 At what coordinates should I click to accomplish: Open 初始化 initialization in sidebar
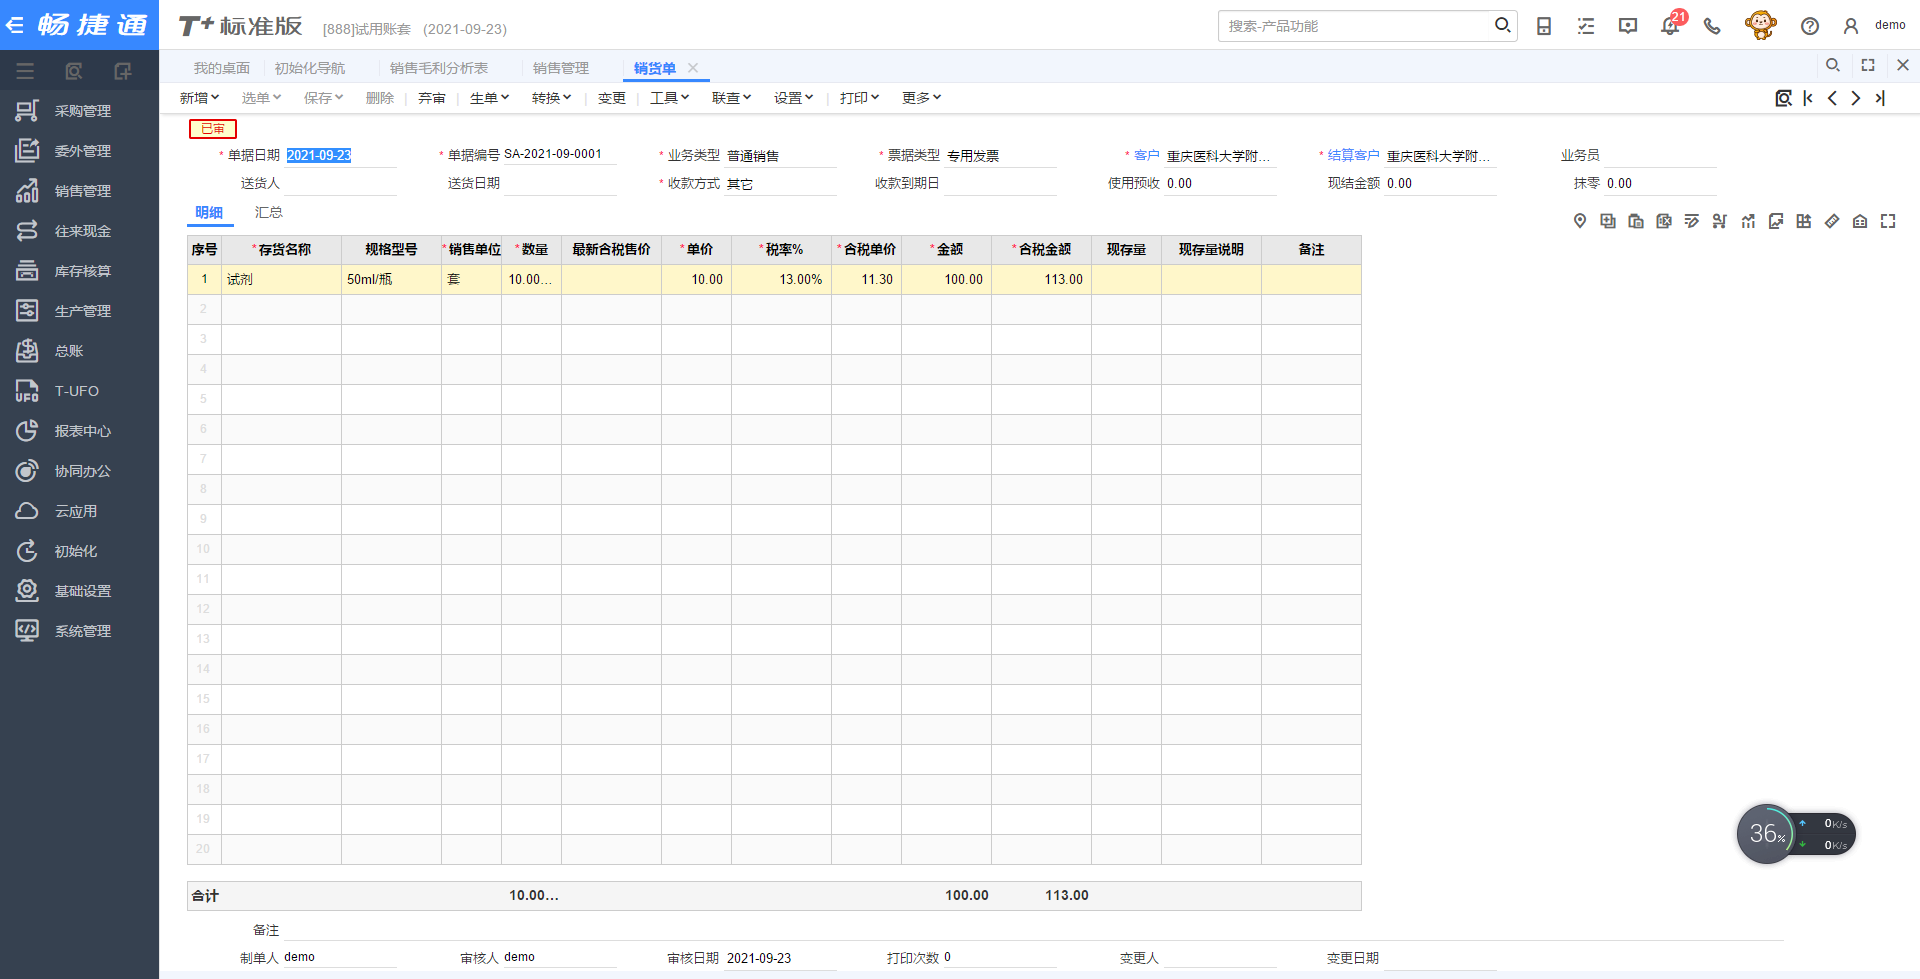80,551
